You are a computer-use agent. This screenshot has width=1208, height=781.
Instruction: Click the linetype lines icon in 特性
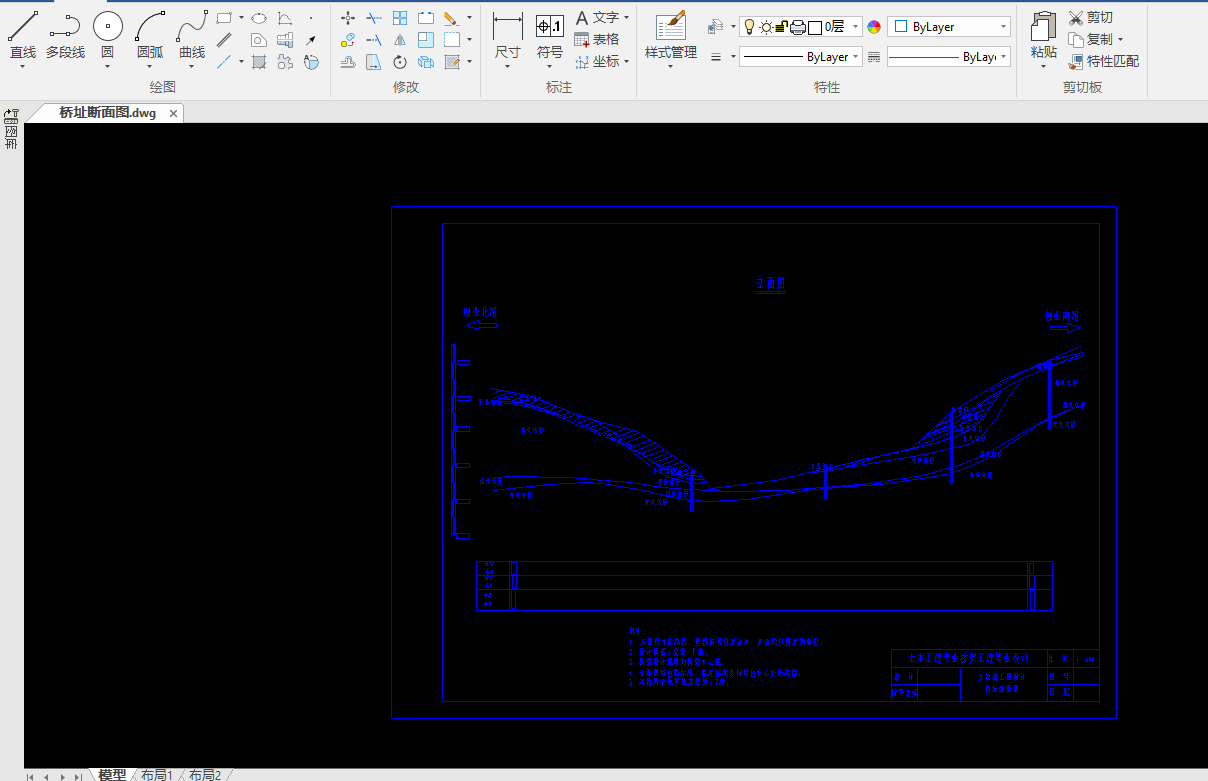click(x=716, y=56)
